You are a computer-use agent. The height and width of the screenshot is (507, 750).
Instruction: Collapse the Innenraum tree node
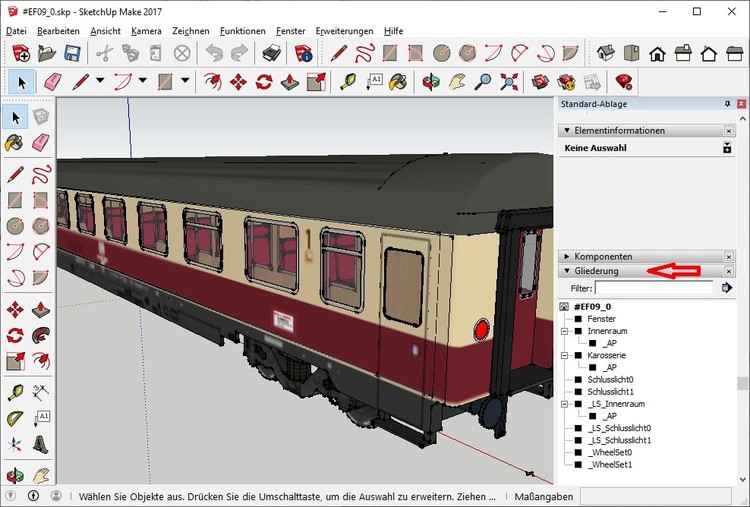tap(565, 331)
